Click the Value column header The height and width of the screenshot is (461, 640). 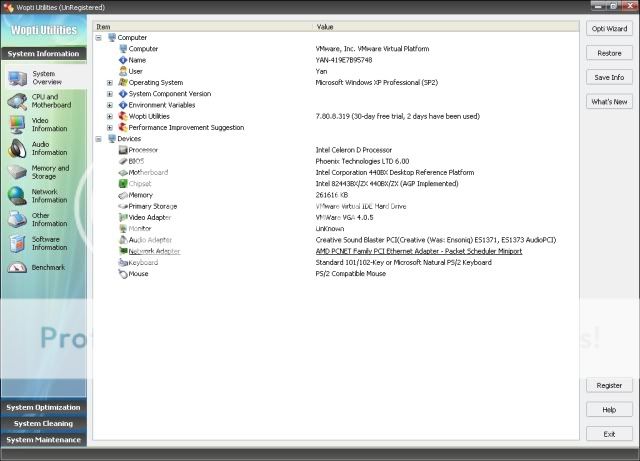coord(447,27)
